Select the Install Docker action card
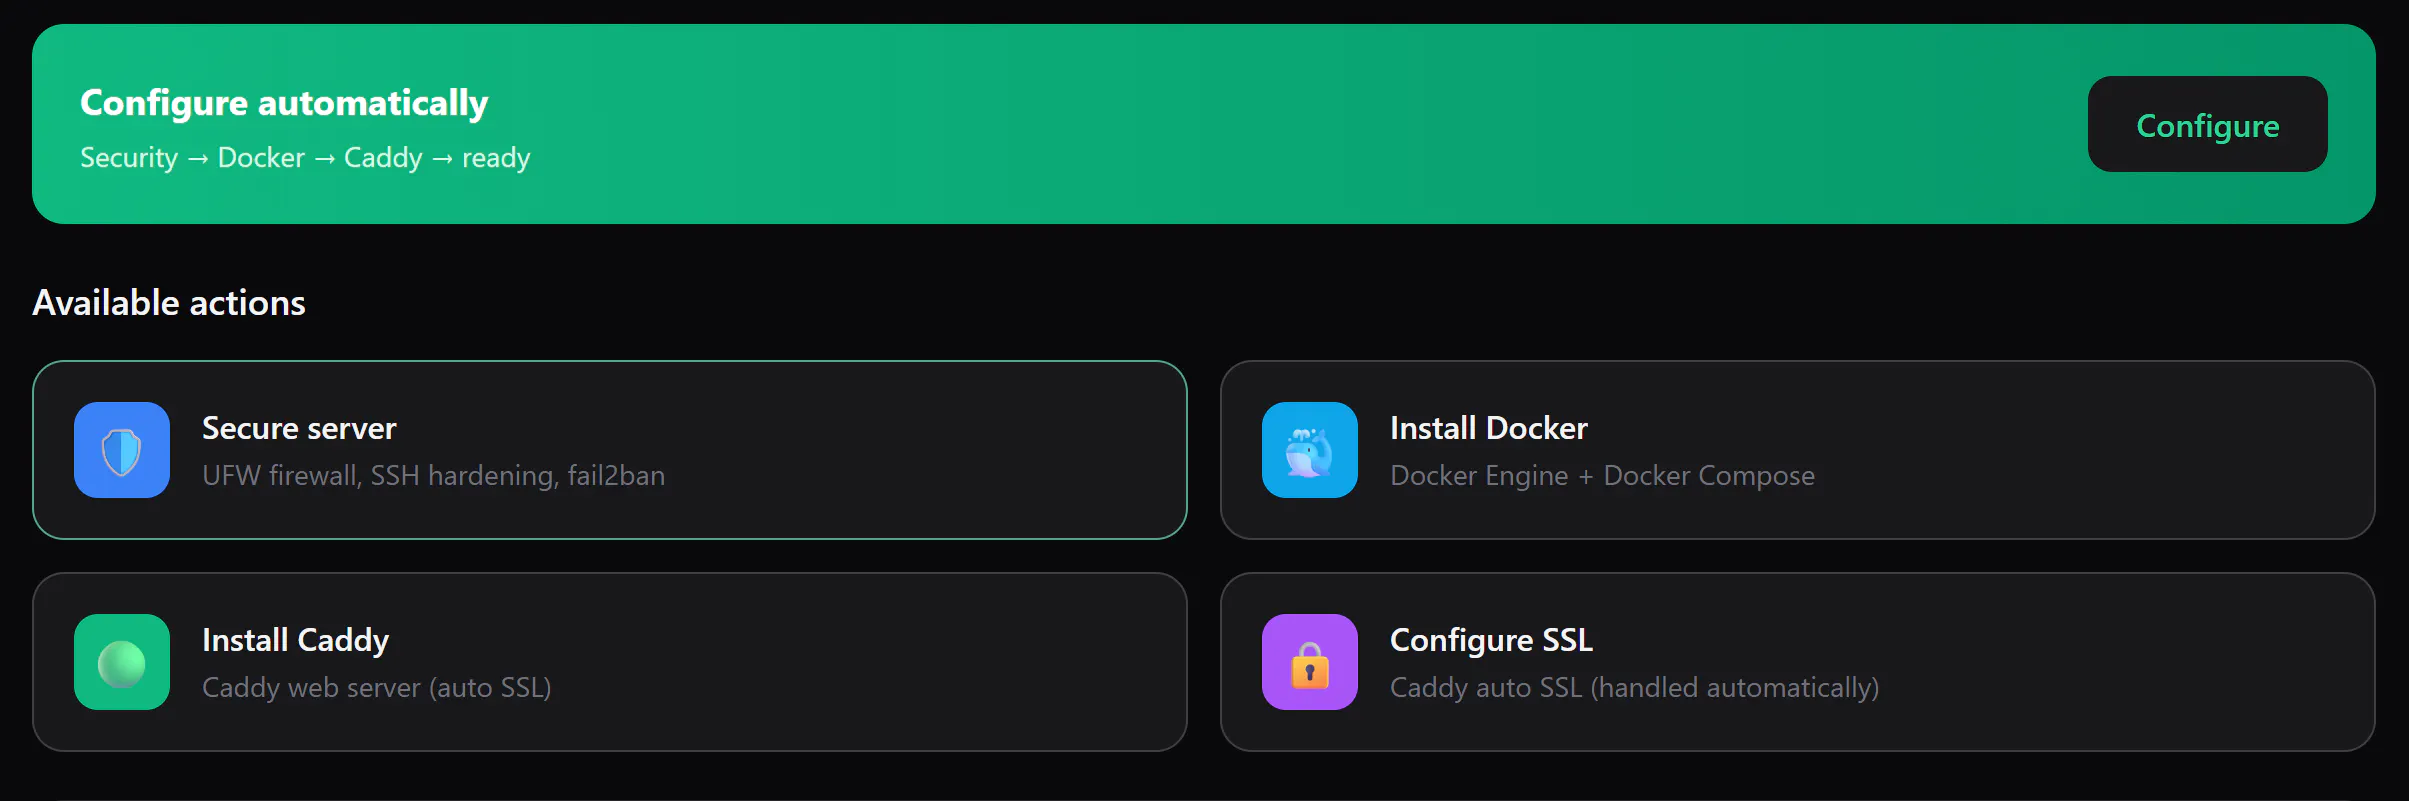The image size is (2409, 801). 1797,450
